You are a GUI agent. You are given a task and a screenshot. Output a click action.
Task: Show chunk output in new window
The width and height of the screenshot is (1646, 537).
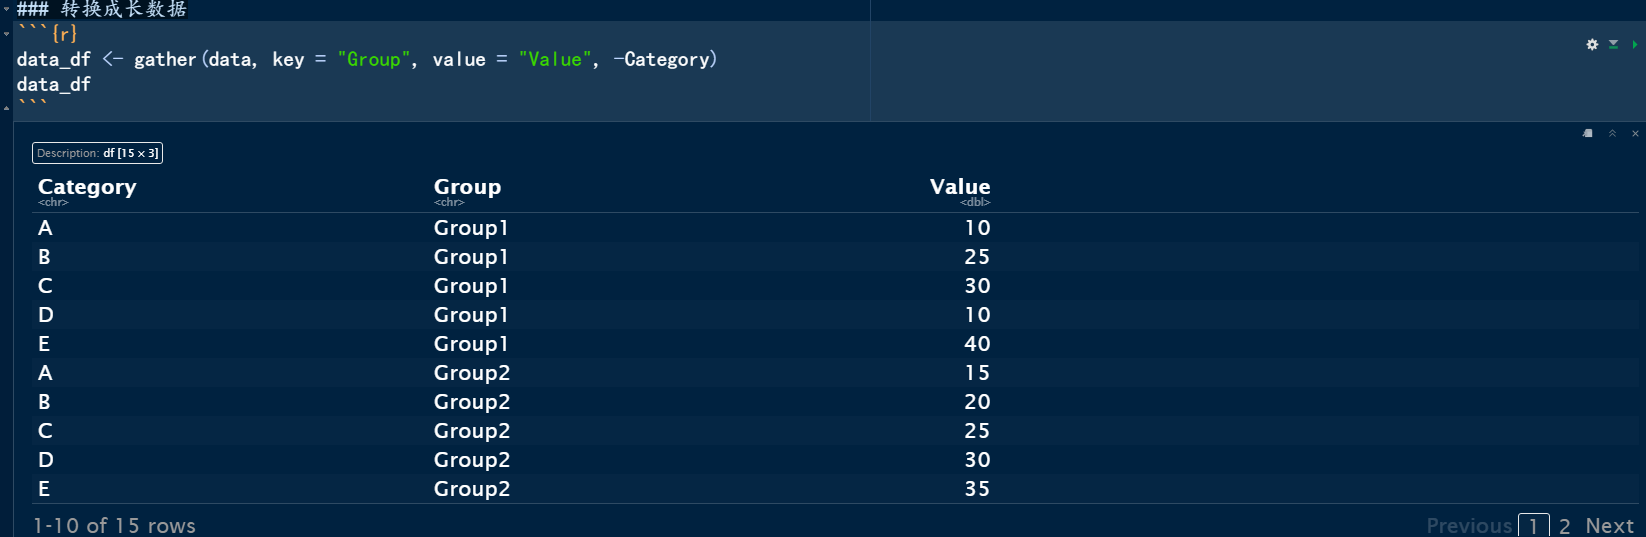(1588, 133)
